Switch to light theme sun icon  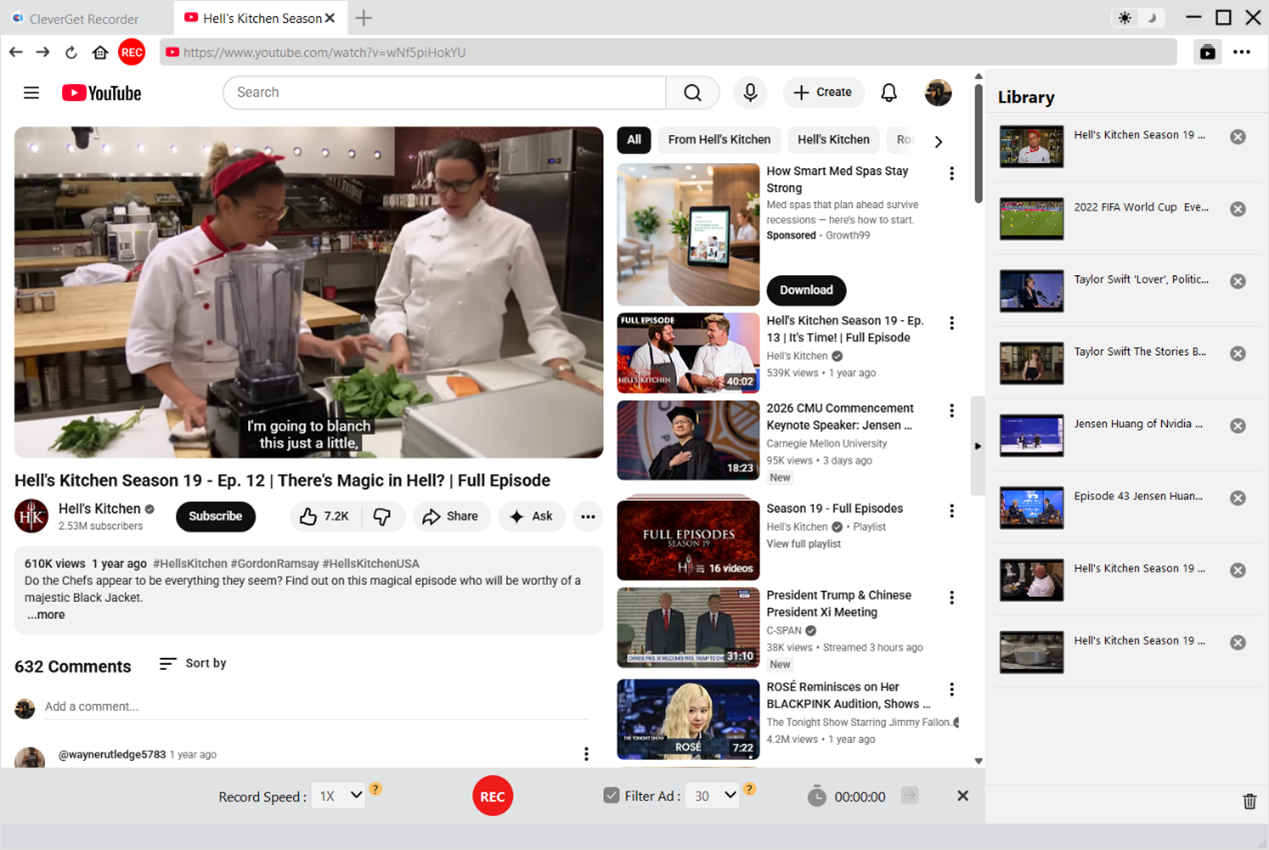pyautogui.click(x=1126, y=18)
